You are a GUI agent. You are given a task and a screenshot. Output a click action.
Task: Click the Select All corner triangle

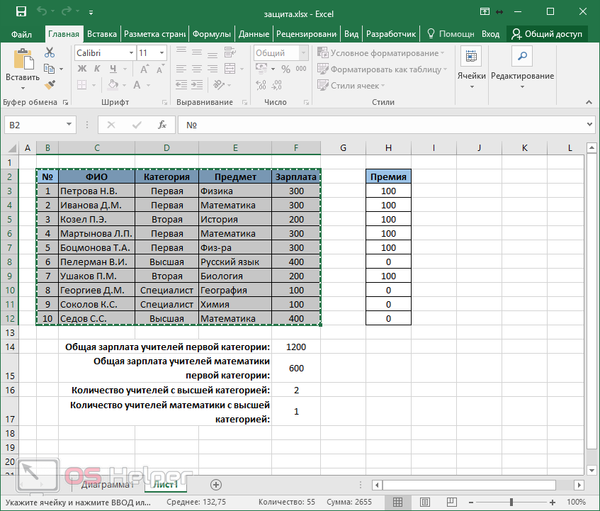pyautogui.click(x=11, y=148)
